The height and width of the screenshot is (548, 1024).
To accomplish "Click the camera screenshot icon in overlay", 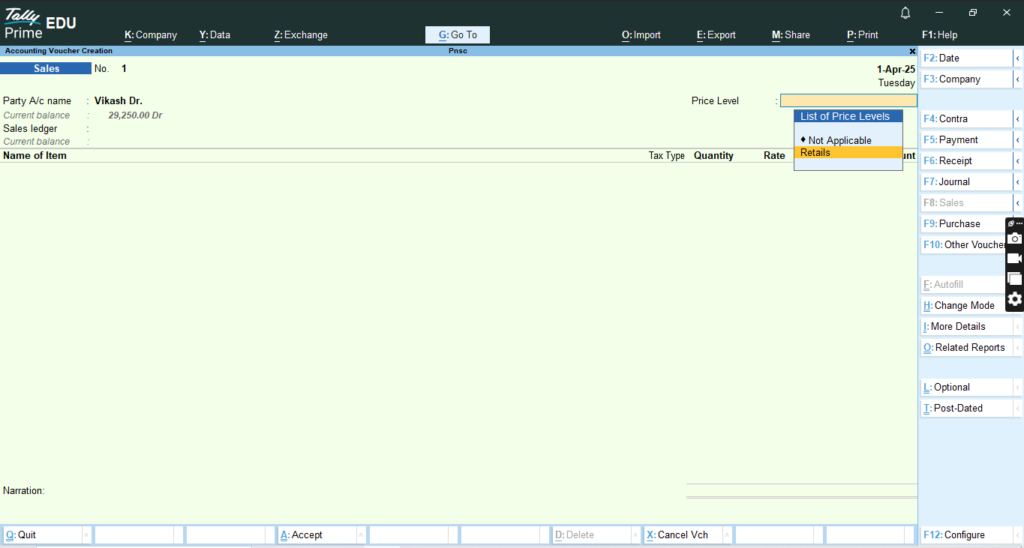I will click(1014, 239).
